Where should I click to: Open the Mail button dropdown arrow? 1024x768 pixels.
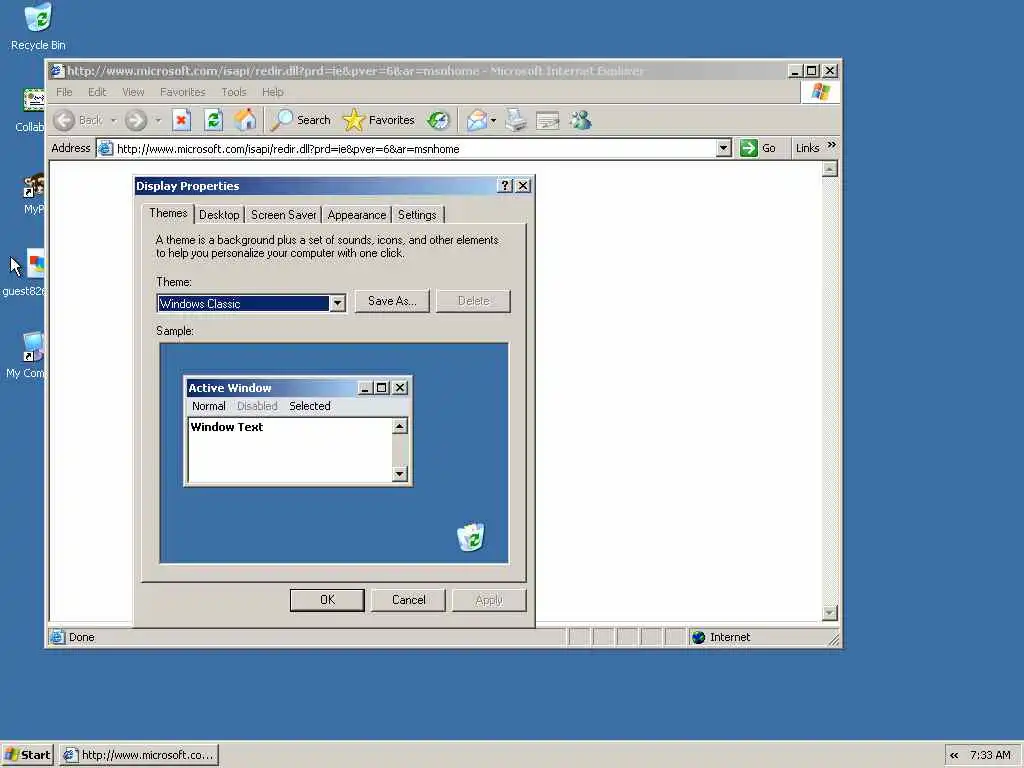(x=493, y=121)
